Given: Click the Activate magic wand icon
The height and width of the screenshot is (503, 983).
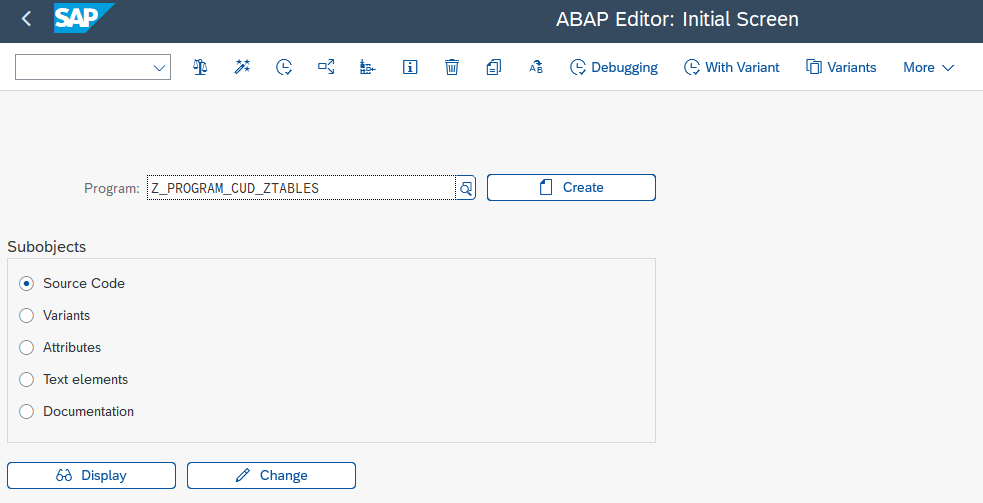Looking at the screenshot, I should point(242,67).
